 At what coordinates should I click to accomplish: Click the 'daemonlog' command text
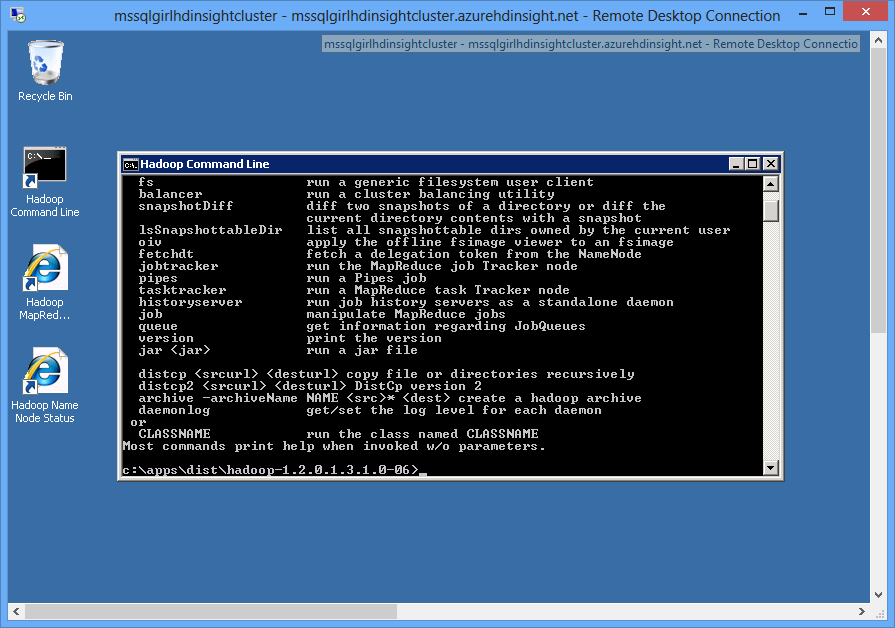pos(174,410)
